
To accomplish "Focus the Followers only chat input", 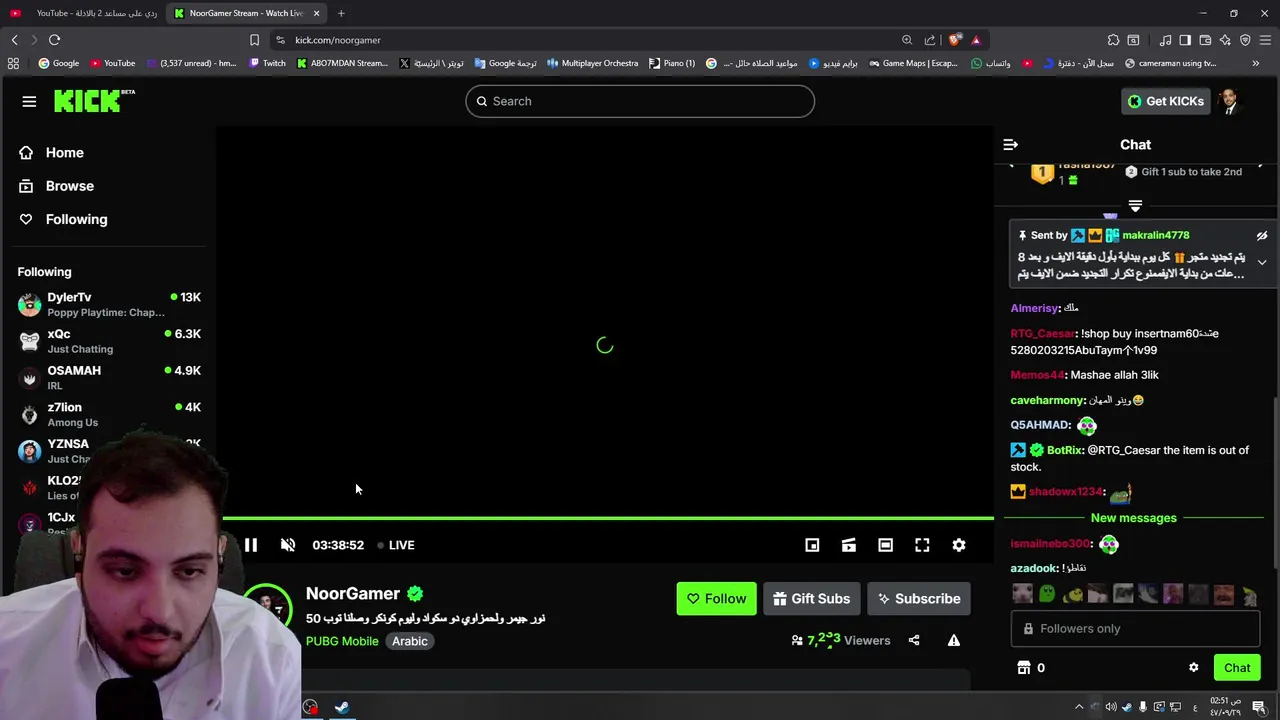I will click(1135, 629).
